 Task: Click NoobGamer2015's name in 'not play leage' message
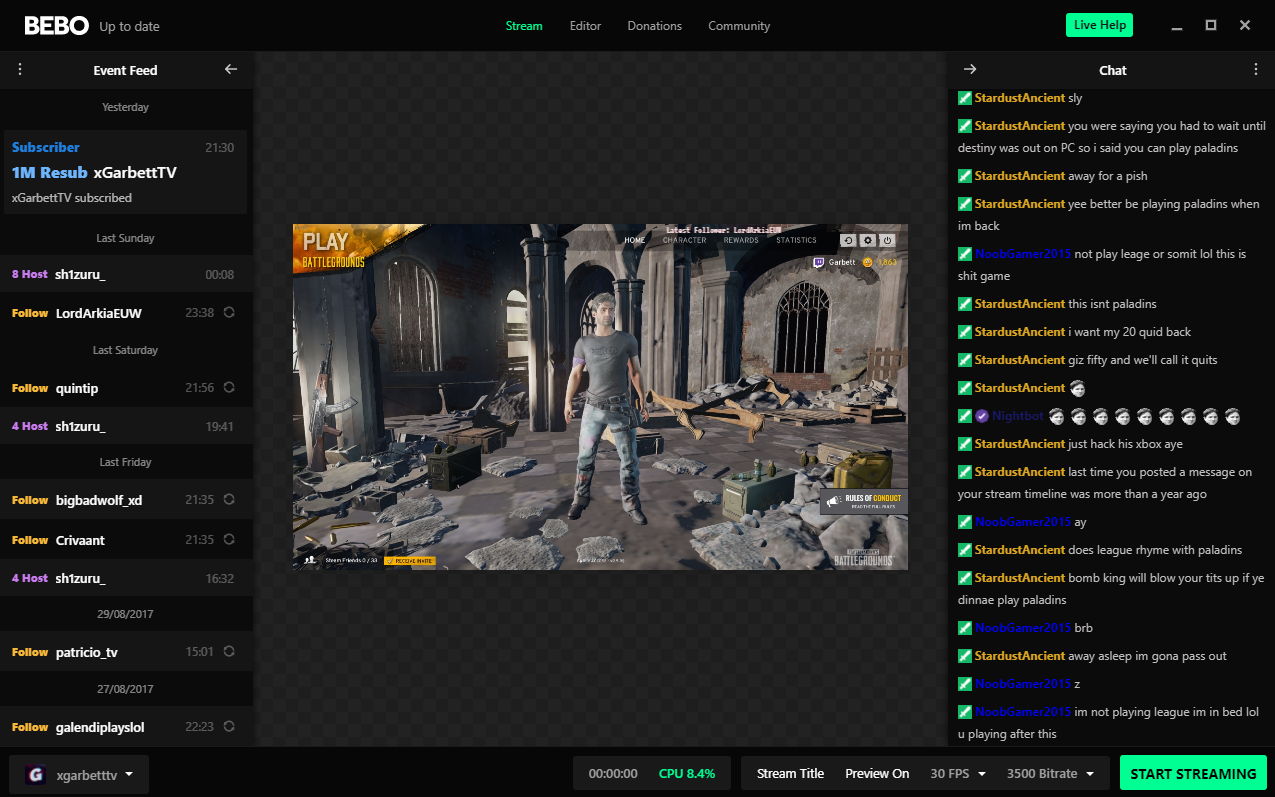1023,254
